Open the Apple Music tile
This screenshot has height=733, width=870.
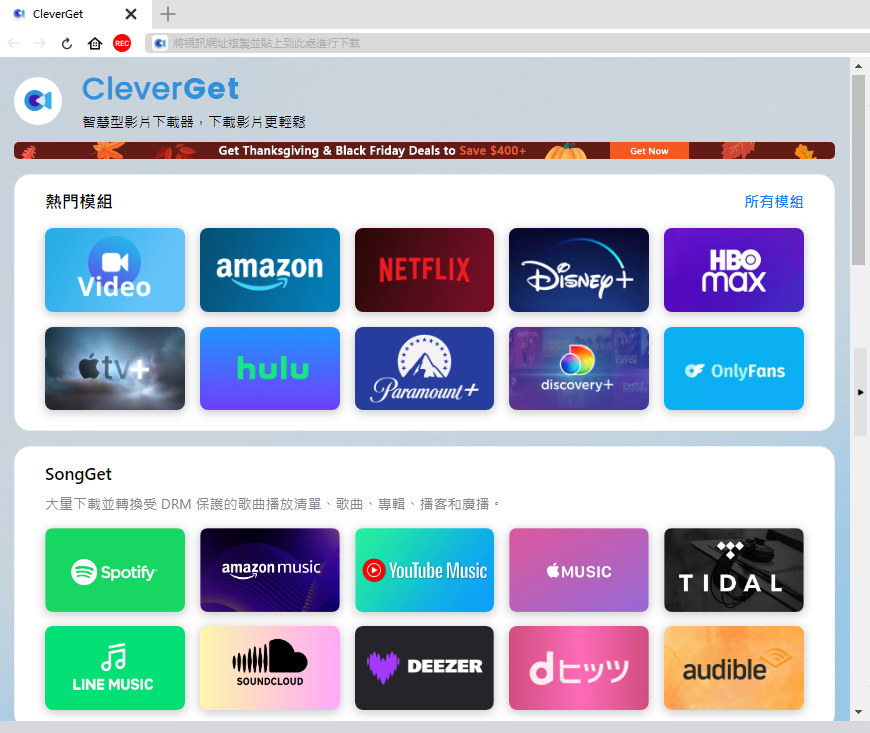pos(579,570)
